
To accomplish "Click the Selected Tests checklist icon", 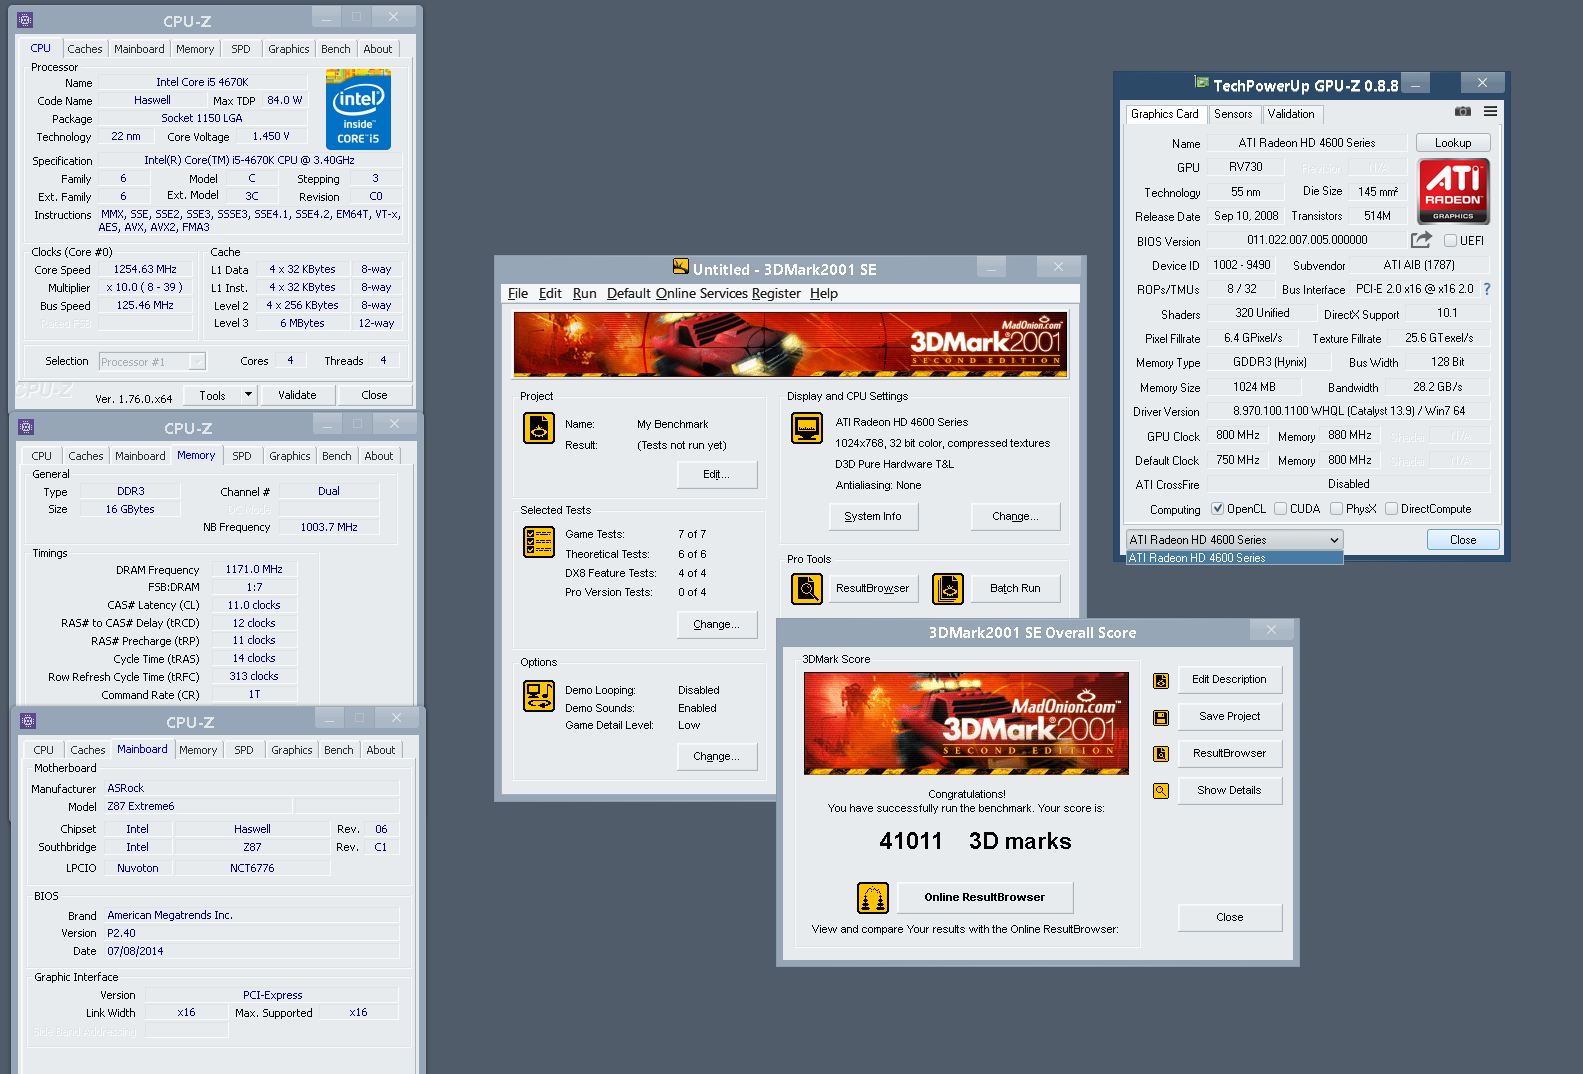I will pos(539,542).
